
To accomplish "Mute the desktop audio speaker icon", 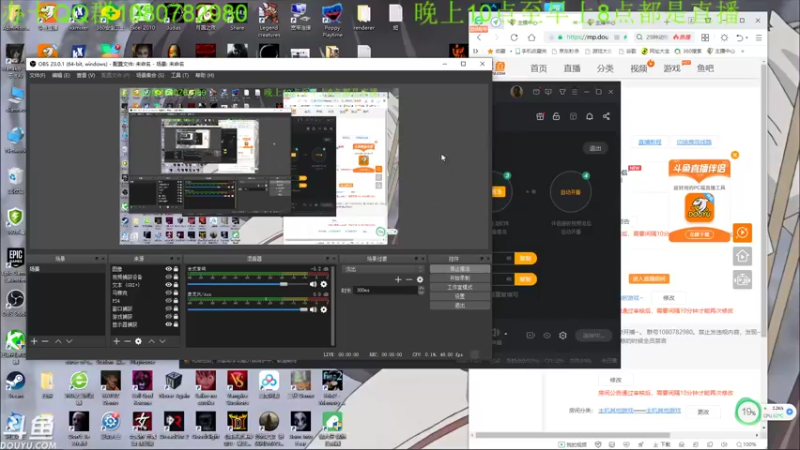I will (x=313, y=284).
